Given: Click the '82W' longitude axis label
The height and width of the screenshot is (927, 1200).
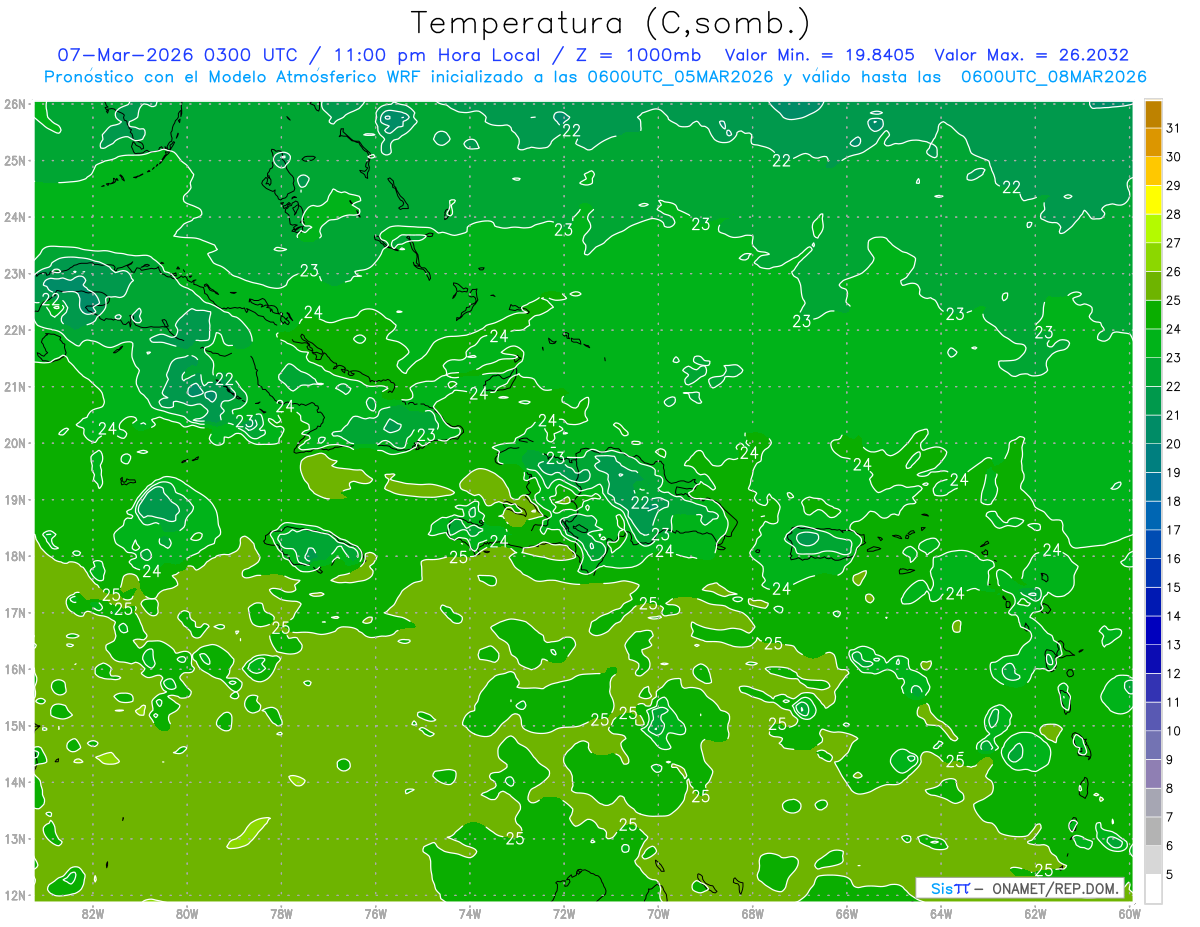Looking at the screenshot, I should point(93,913).
